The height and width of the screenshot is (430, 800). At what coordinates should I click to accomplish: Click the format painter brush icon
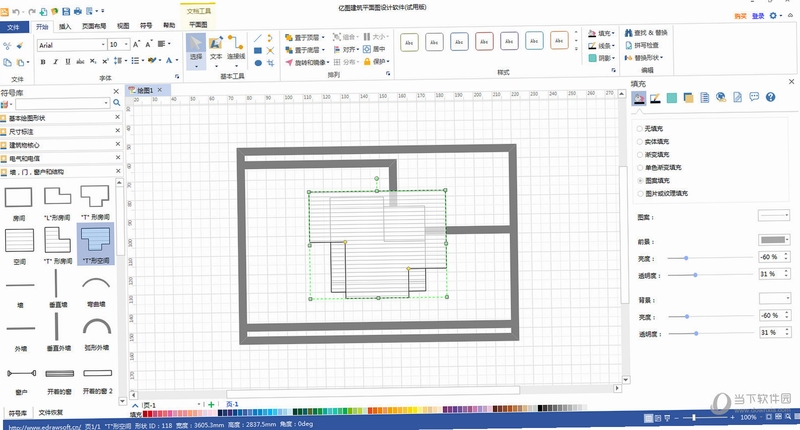point(20,45)
